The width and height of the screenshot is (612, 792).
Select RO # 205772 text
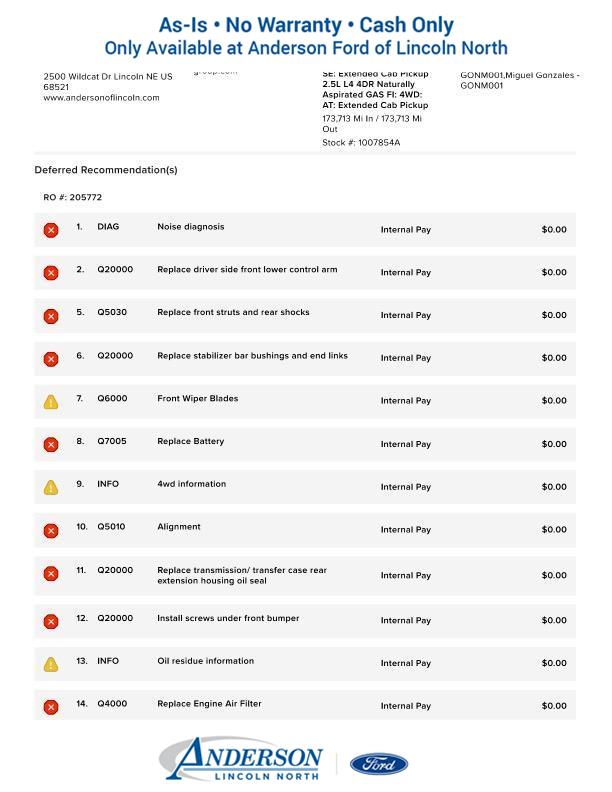coord(73,198)
